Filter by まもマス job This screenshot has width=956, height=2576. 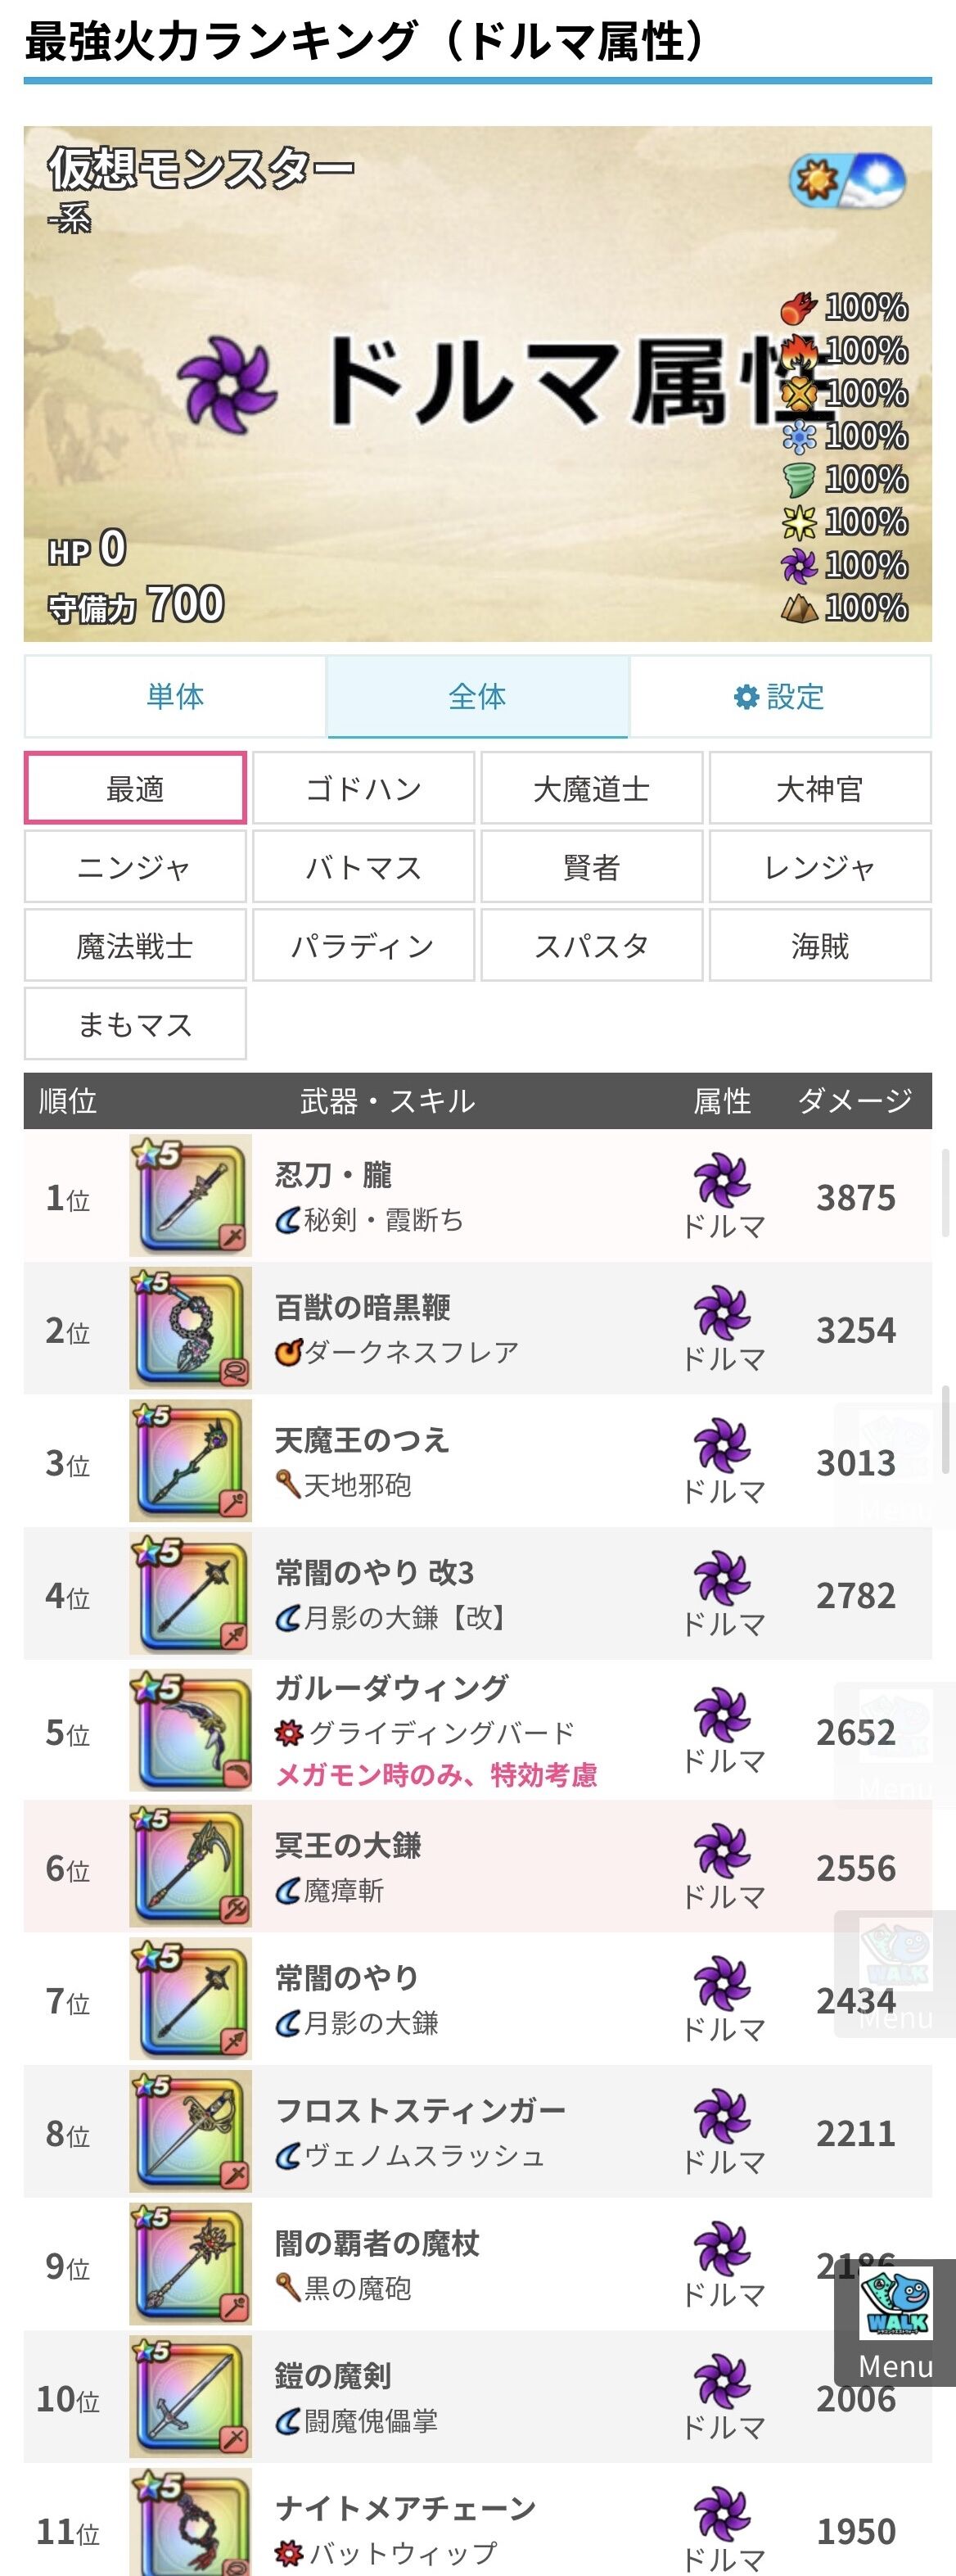pos(135,1024)
